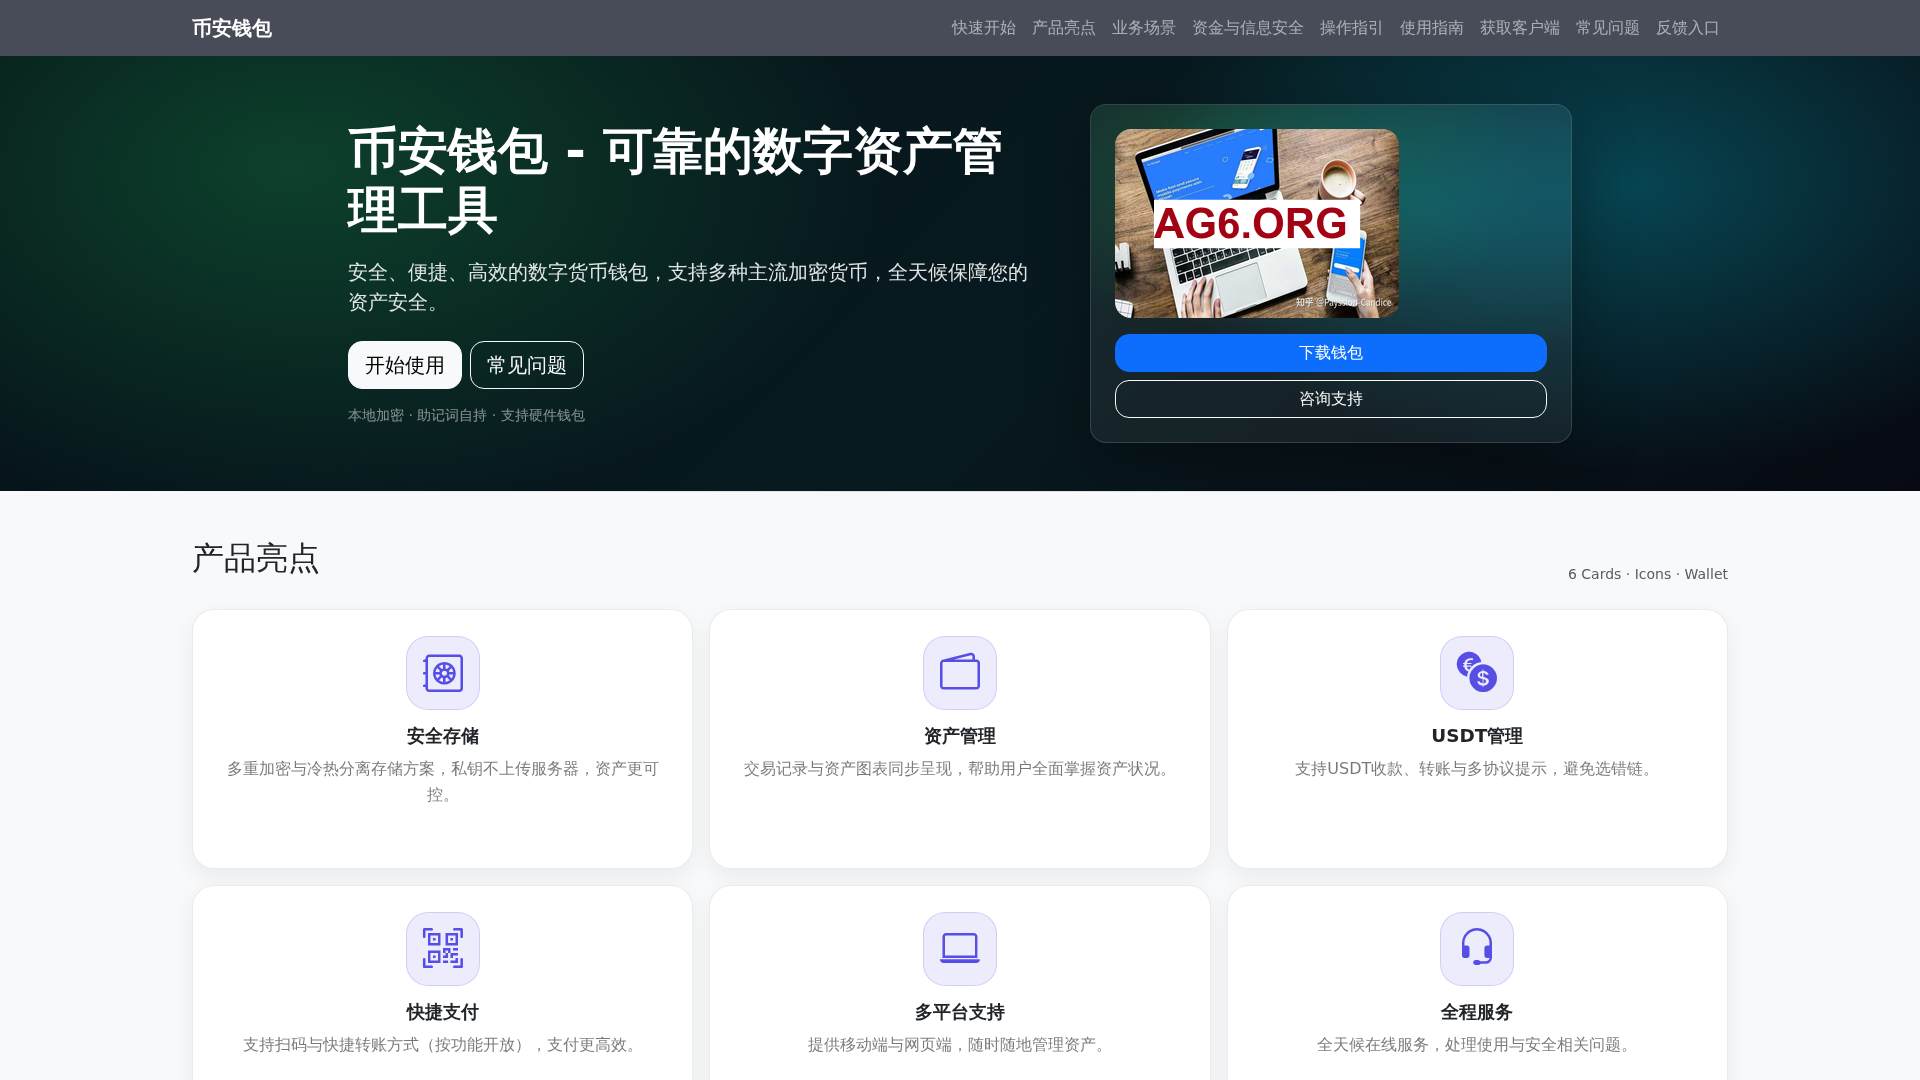The width and height of the screenshot is (1920, 1080).
Task: Click the USDT管理 card title
Action: pos(1477,736)
